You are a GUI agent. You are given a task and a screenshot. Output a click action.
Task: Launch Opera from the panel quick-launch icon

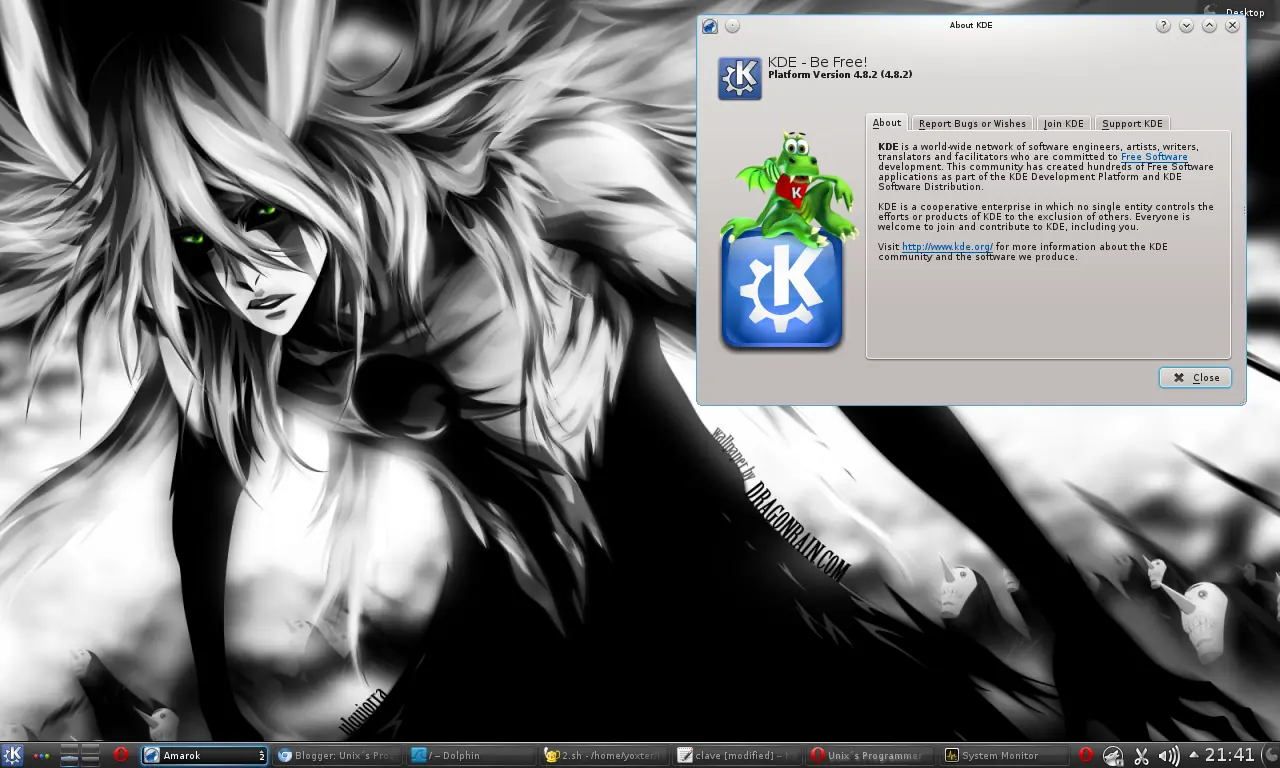point(121,755)
